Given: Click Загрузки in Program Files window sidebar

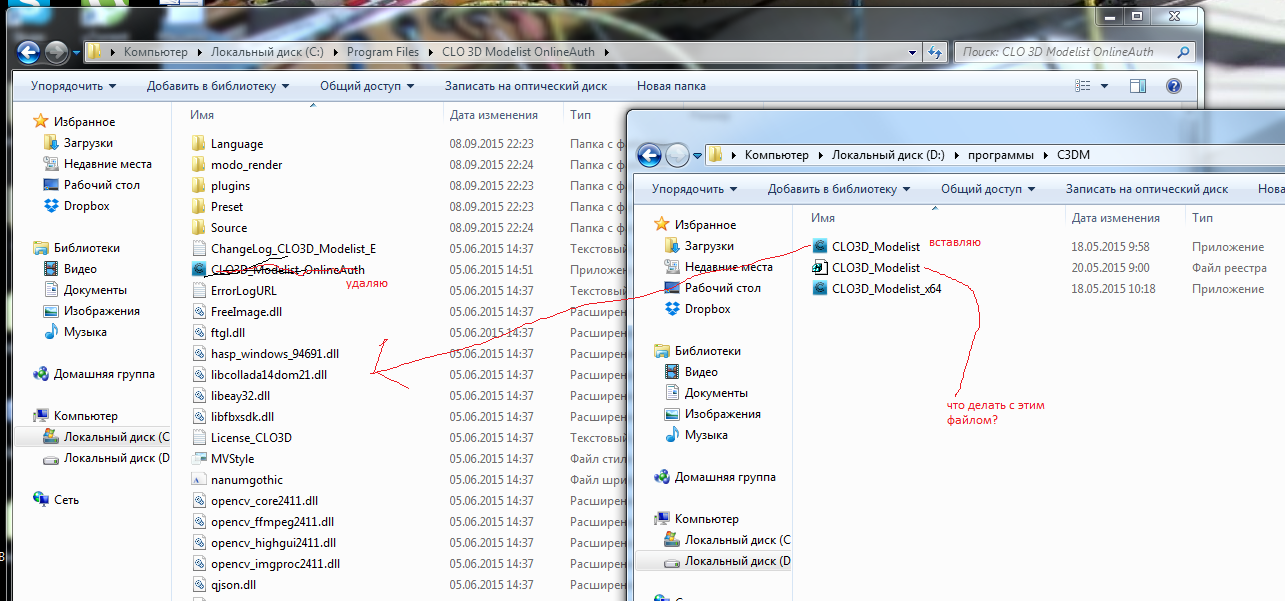Looking at the screenshot, I should click(x=88, y=143).
